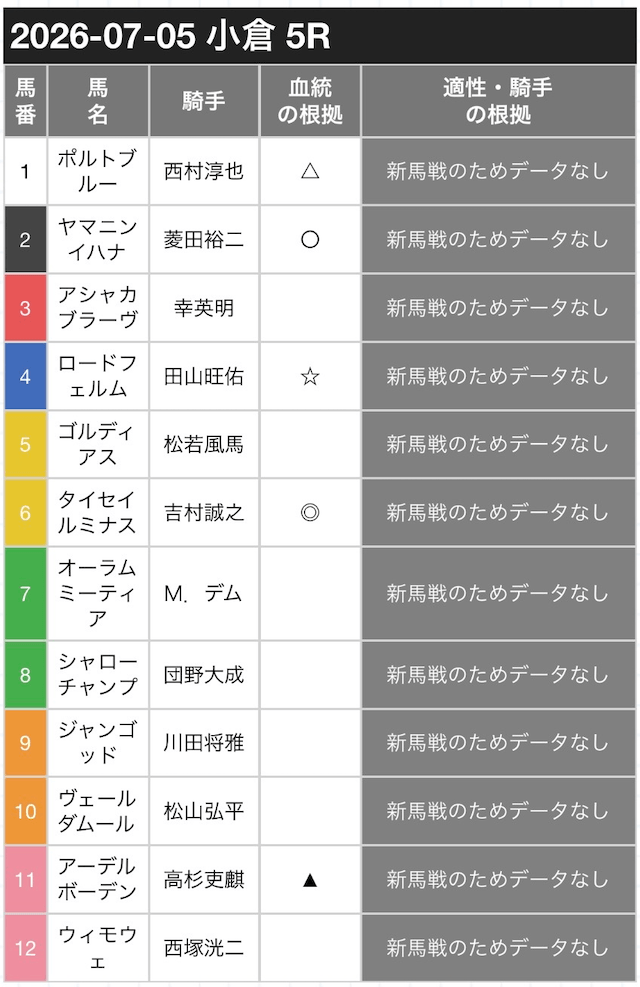Select jockey M. デム
Screen dimensions: 640x987
204,594
